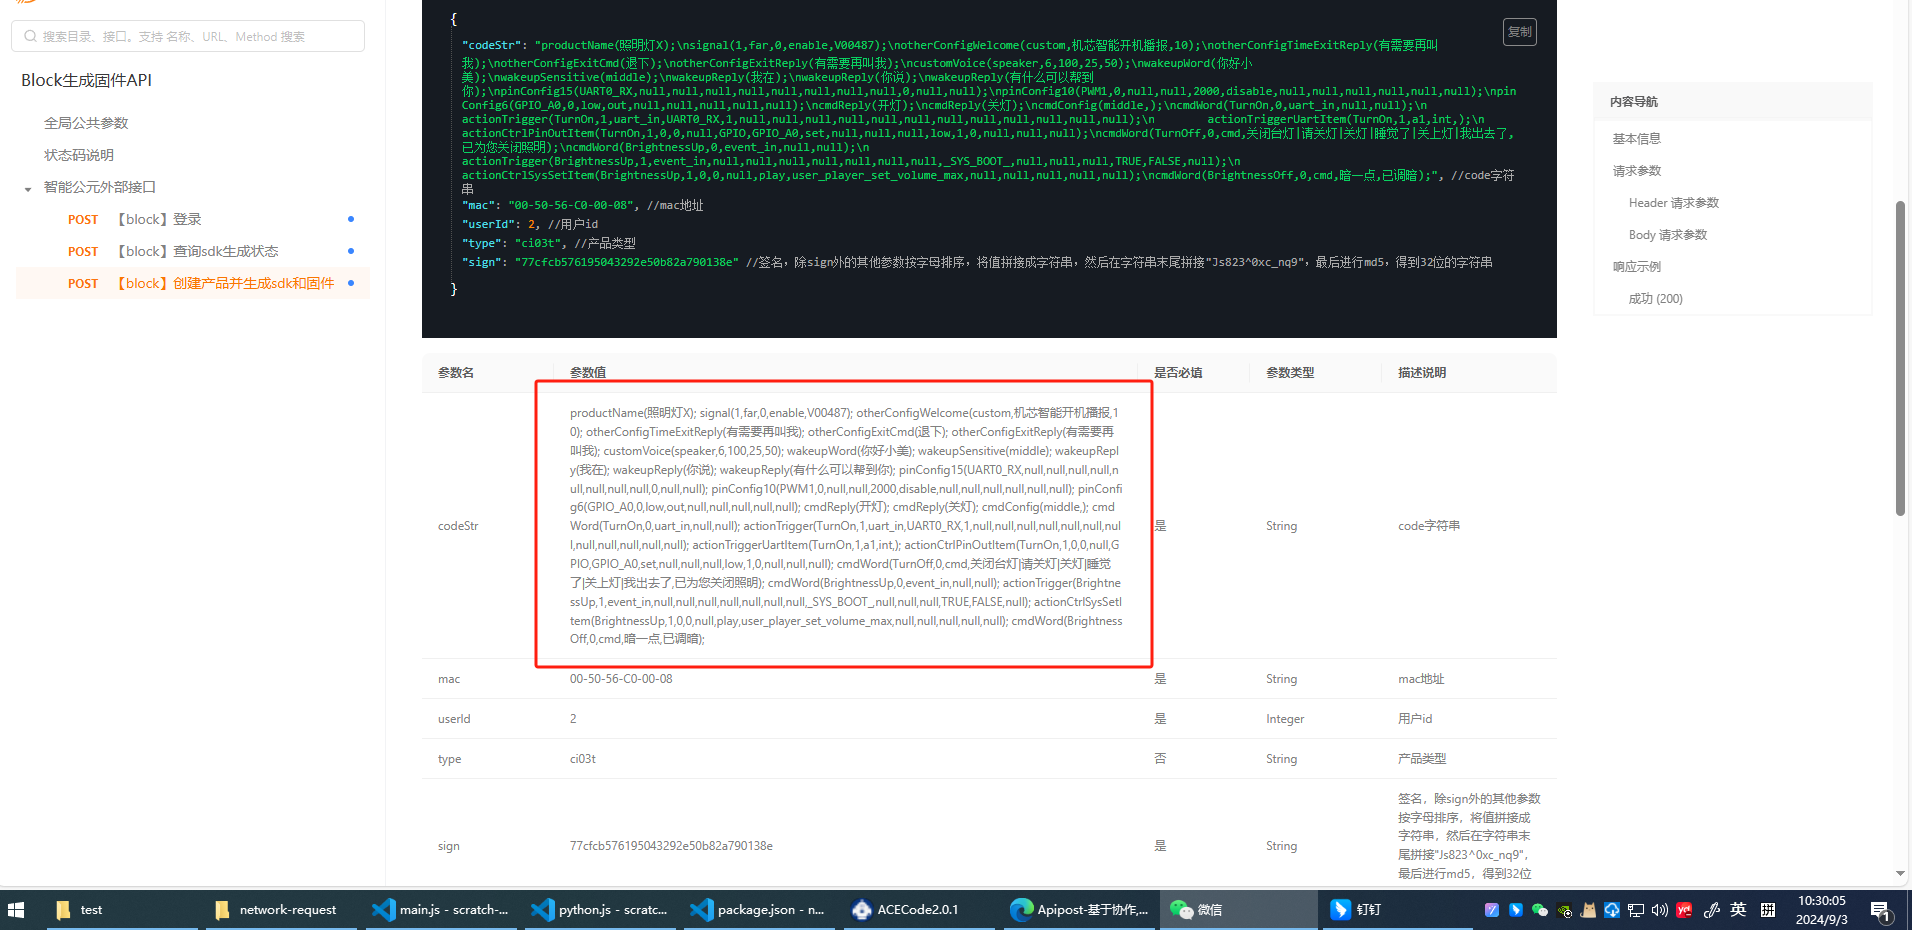Collapse the 智能公元外部接口 tree folder

[28, 188]
